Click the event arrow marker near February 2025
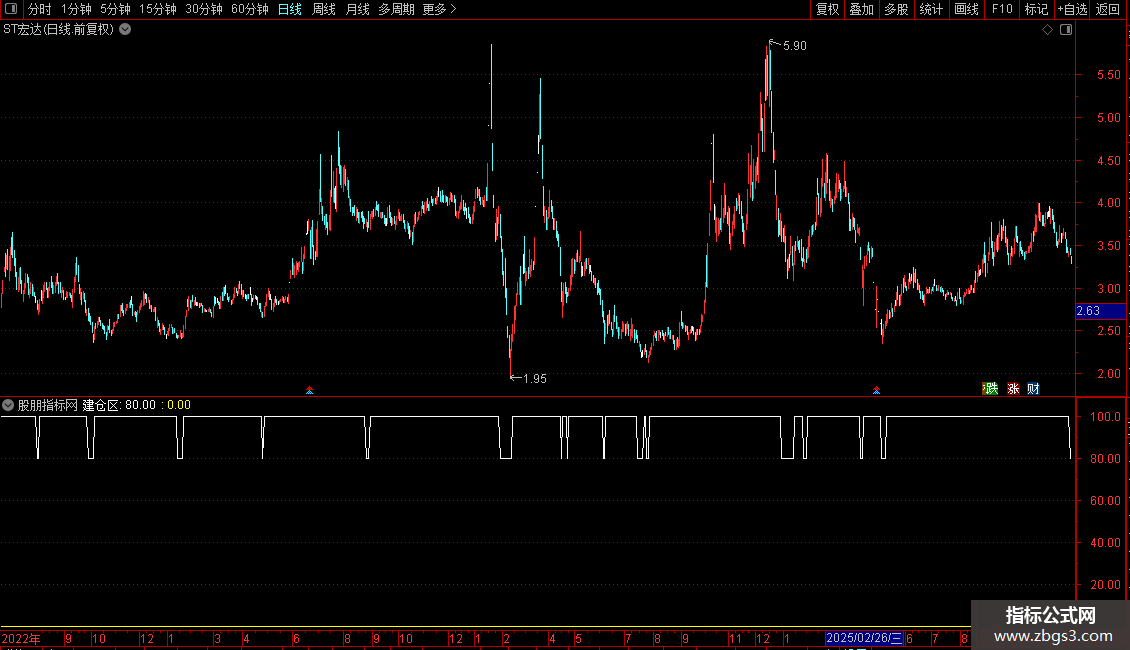Viewport: 1130px width, 650px height. (876, 390)
